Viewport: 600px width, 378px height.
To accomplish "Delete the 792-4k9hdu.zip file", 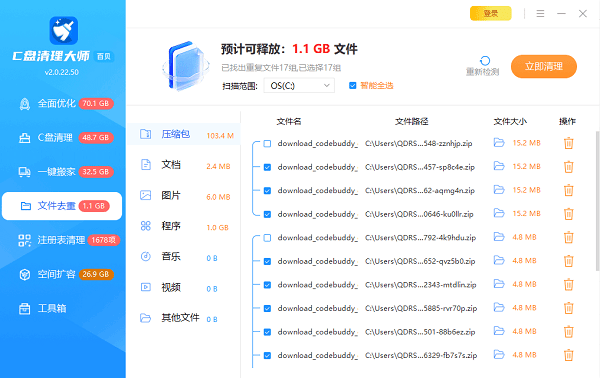I will pos(569,237).
